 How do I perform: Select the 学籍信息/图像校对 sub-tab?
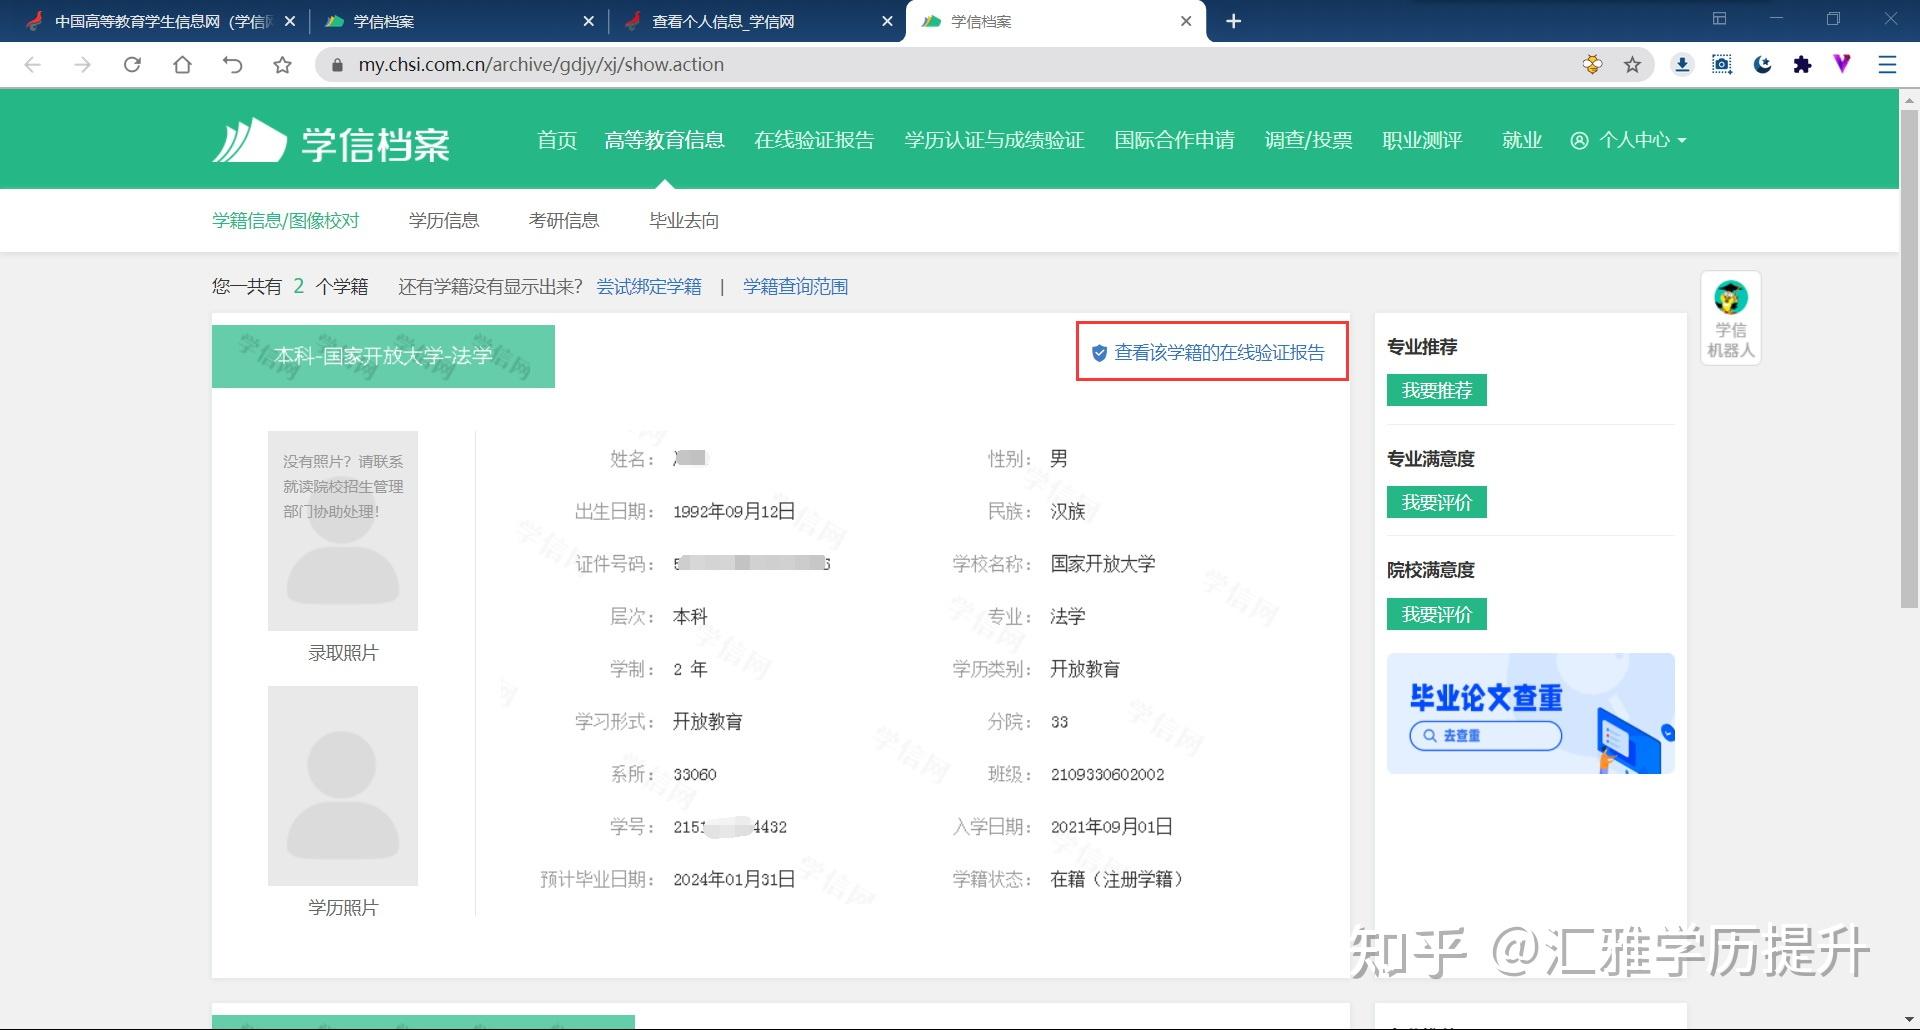[x=285, y=220]
